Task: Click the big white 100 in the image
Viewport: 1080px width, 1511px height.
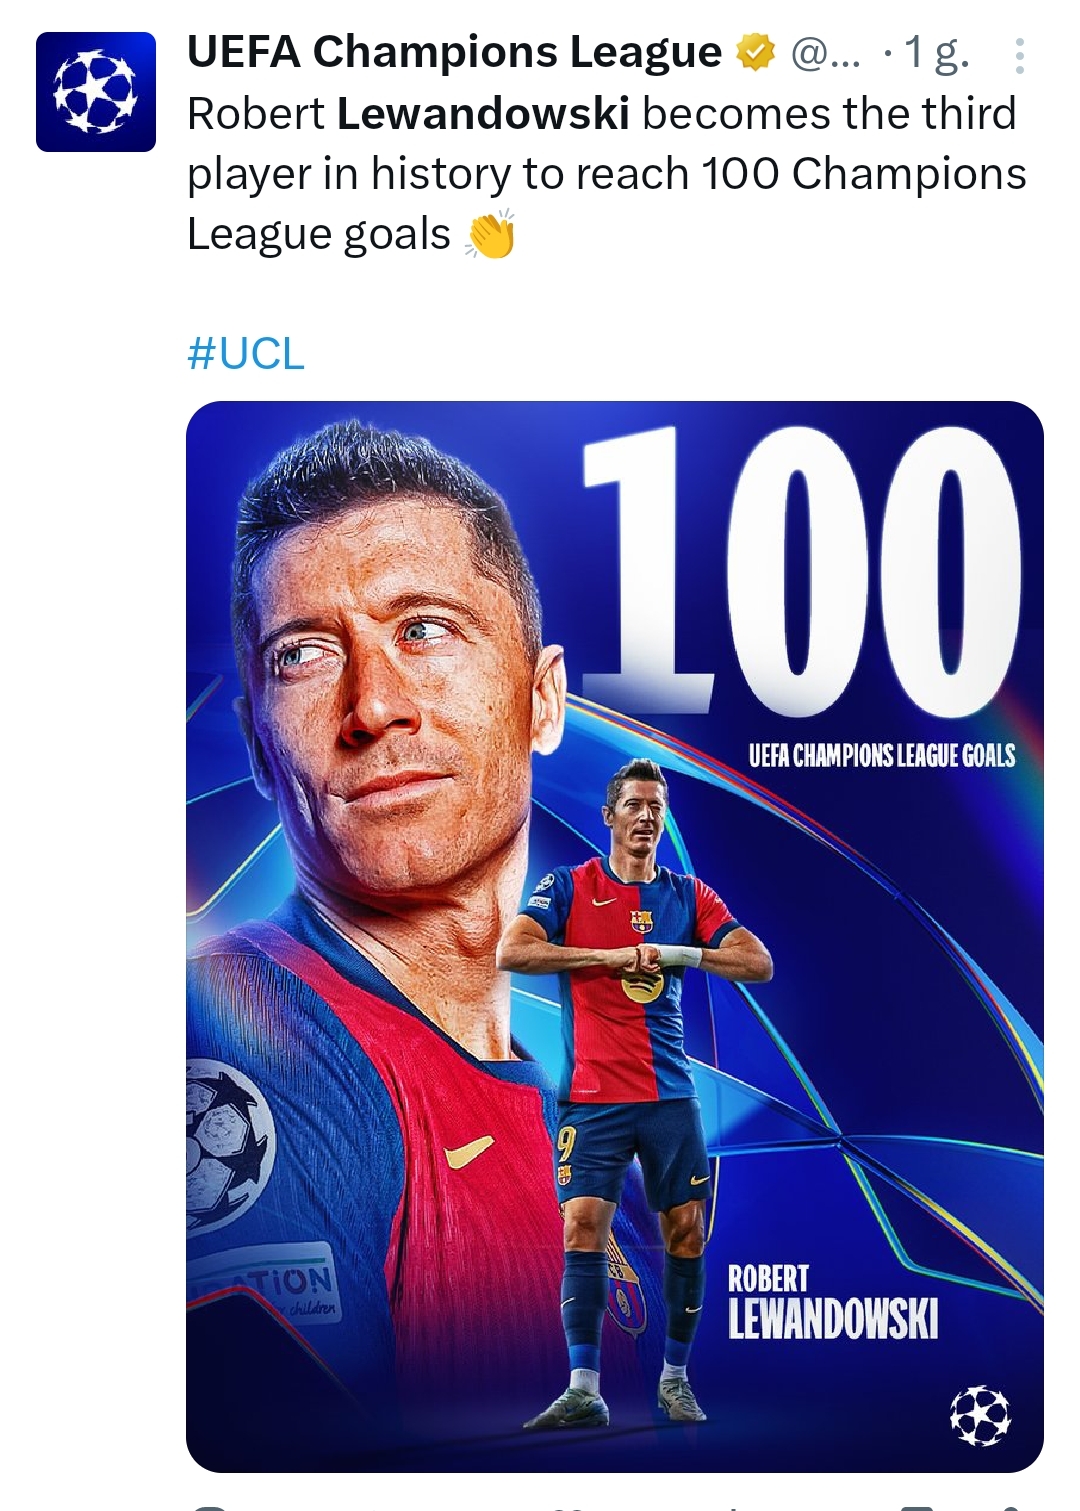Action: [800, 570]
